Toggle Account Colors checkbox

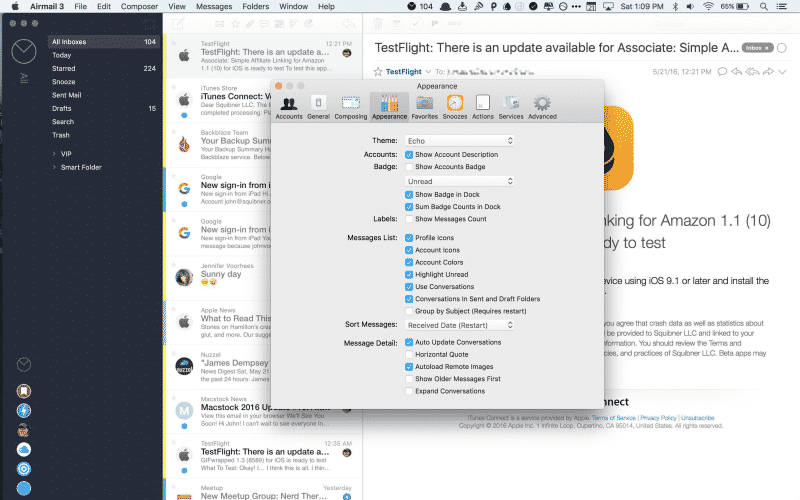[x=409, y=262]
